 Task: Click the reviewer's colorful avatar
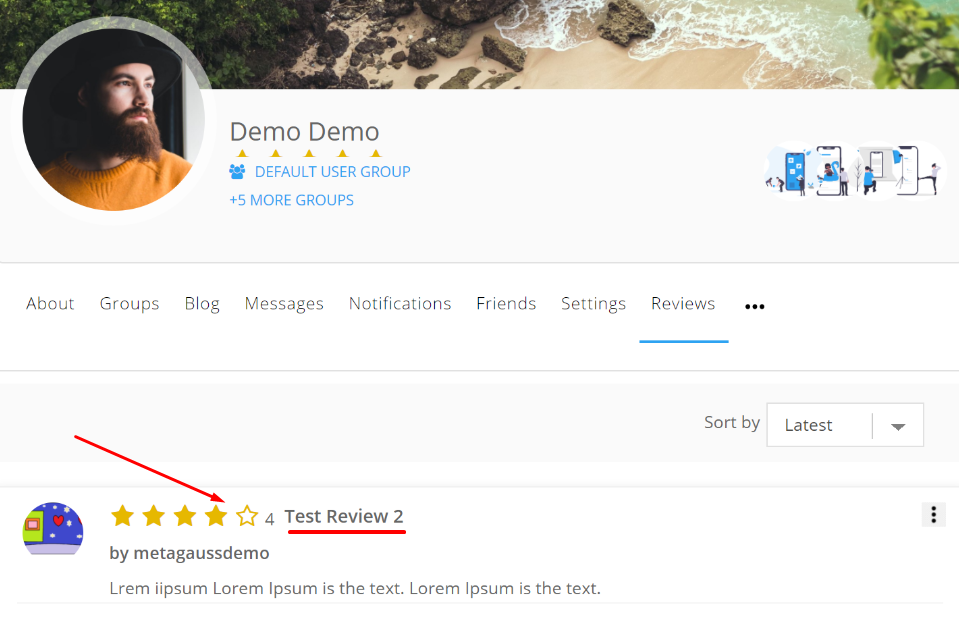click(x=53, y=529)
